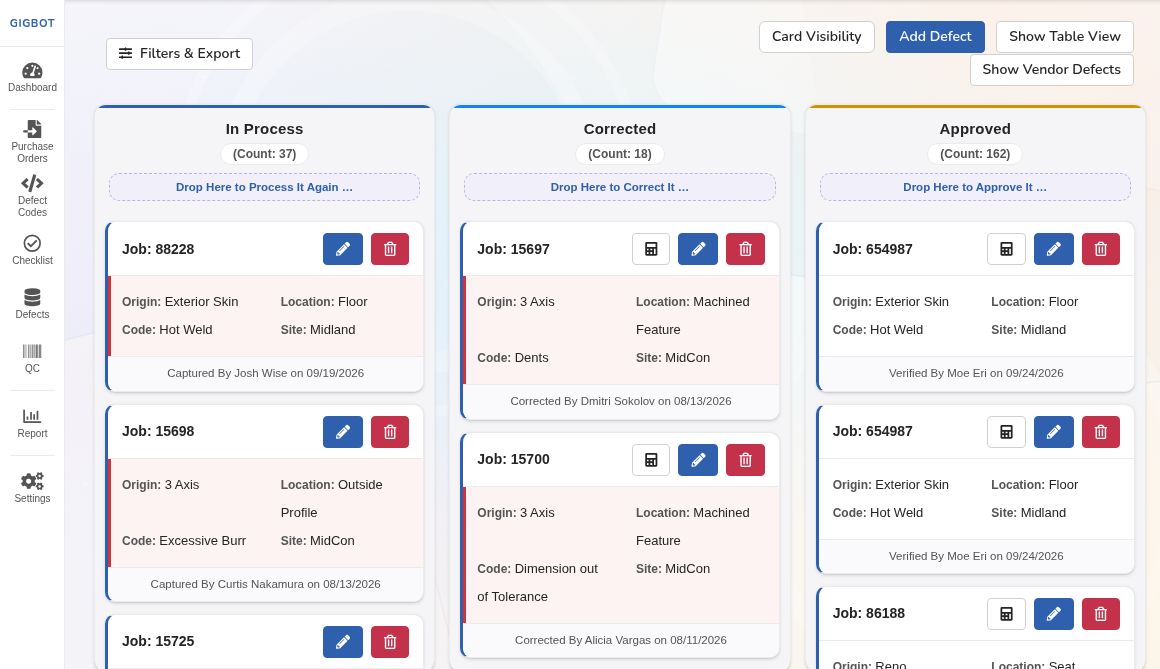
Task: Edit Job 15700 with the pencil icon
Action: [x=698, y=460]
